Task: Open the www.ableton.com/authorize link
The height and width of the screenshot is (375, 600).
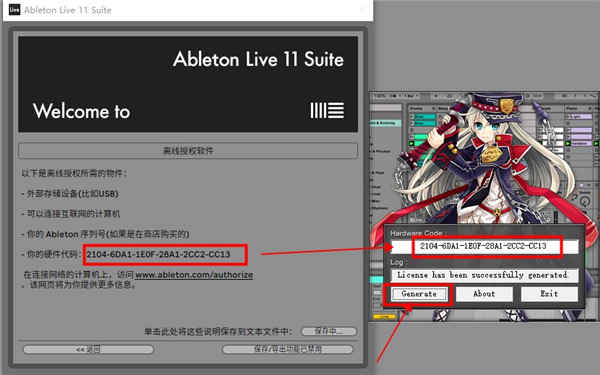Action: coord(194,275)
